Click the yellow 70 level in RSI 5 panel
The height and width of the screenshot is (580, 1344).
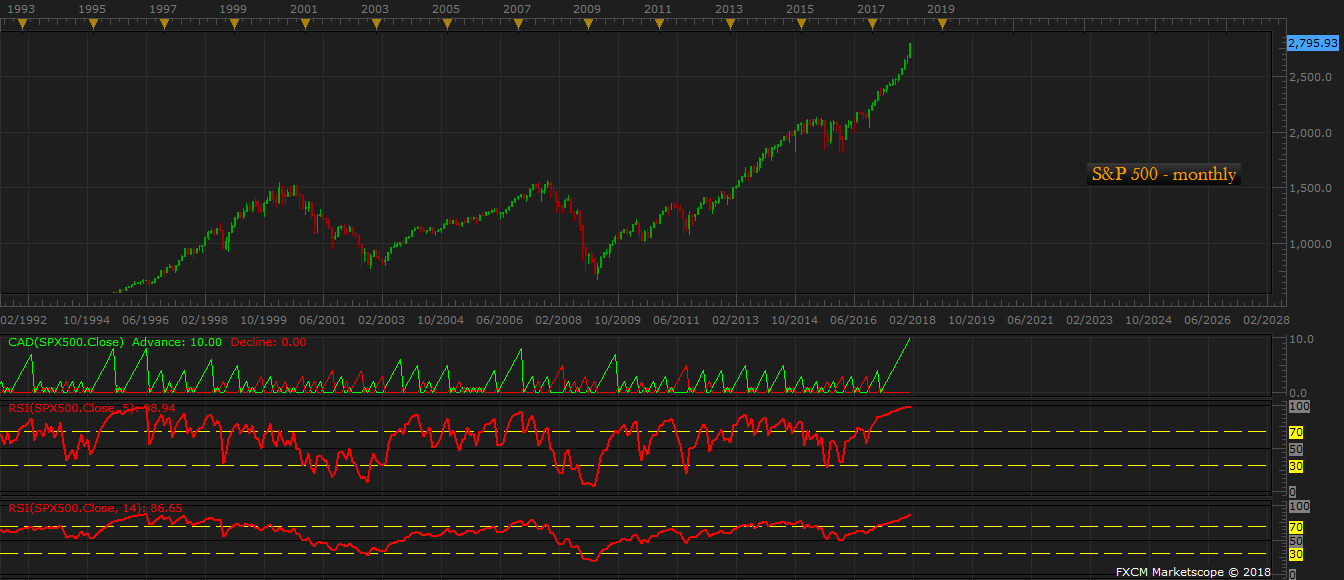coord(1295,432)
